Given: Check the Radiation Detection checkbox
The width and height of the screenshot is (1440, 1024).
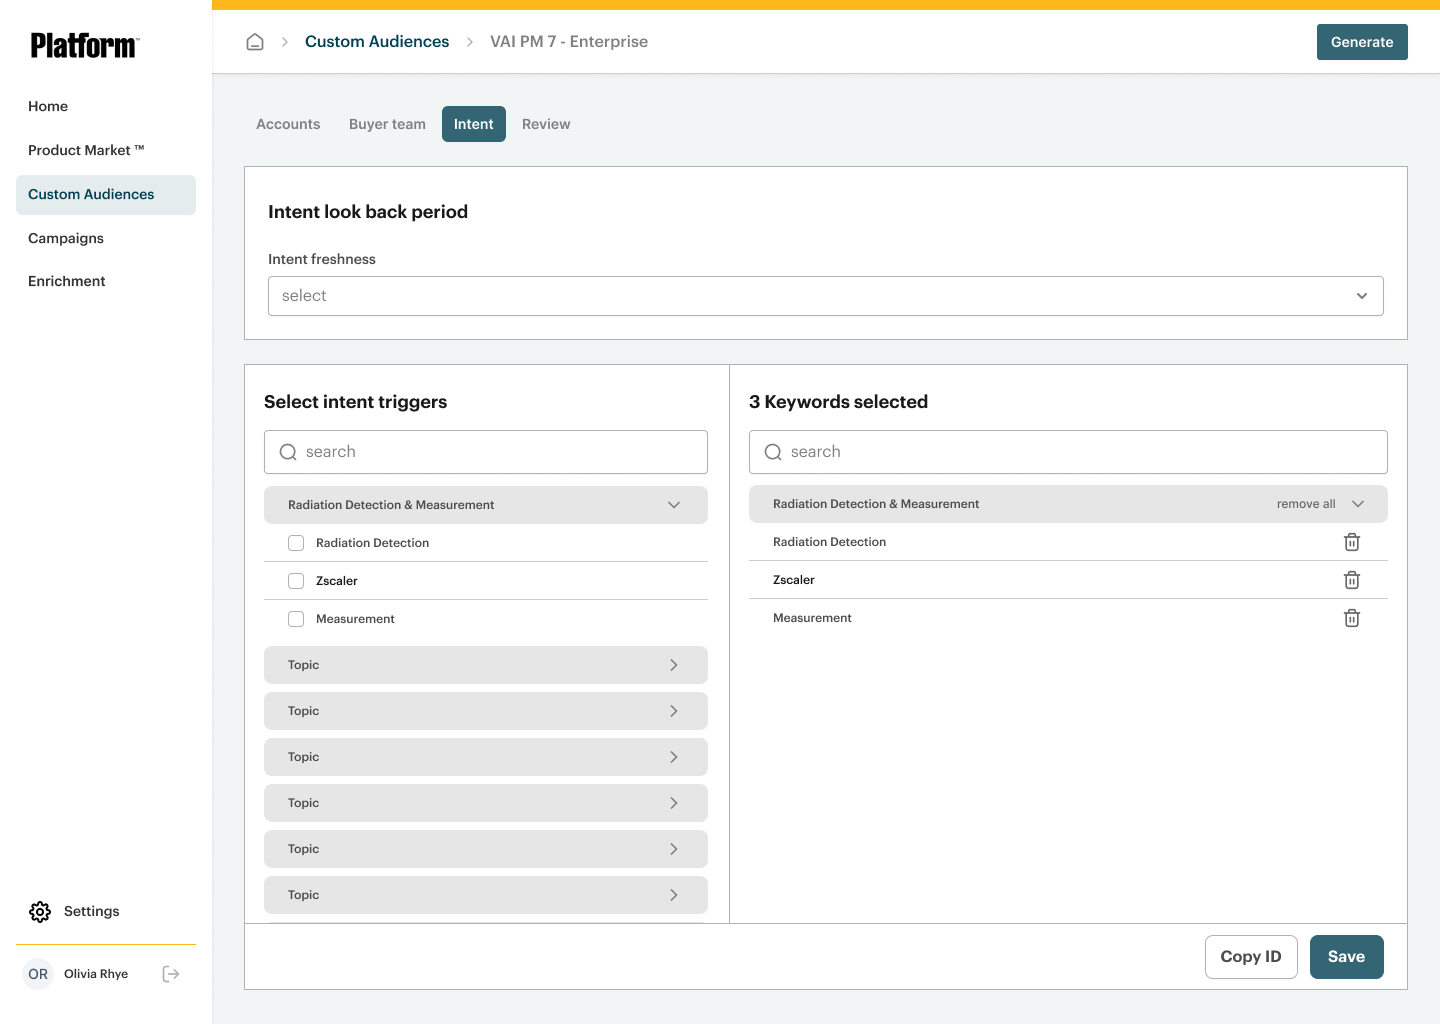Looking at the screenshot, I should click(x=296, y=543).
